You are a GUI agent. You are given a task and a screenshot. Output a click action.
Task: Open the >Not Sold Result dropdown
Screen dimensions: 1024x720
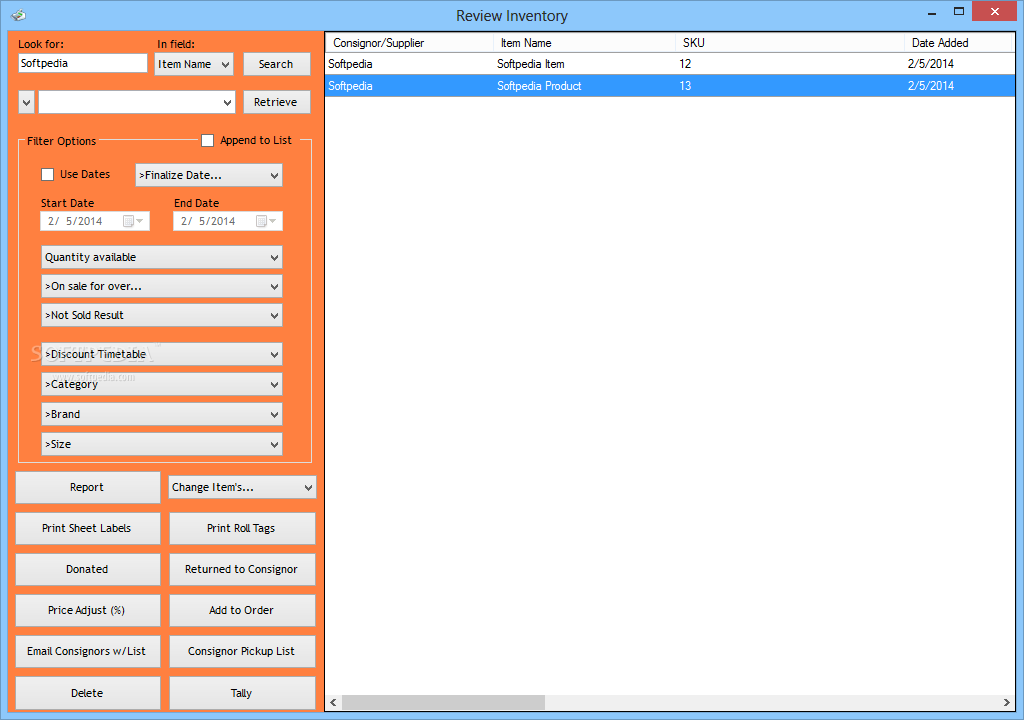[x=162, y=315]
